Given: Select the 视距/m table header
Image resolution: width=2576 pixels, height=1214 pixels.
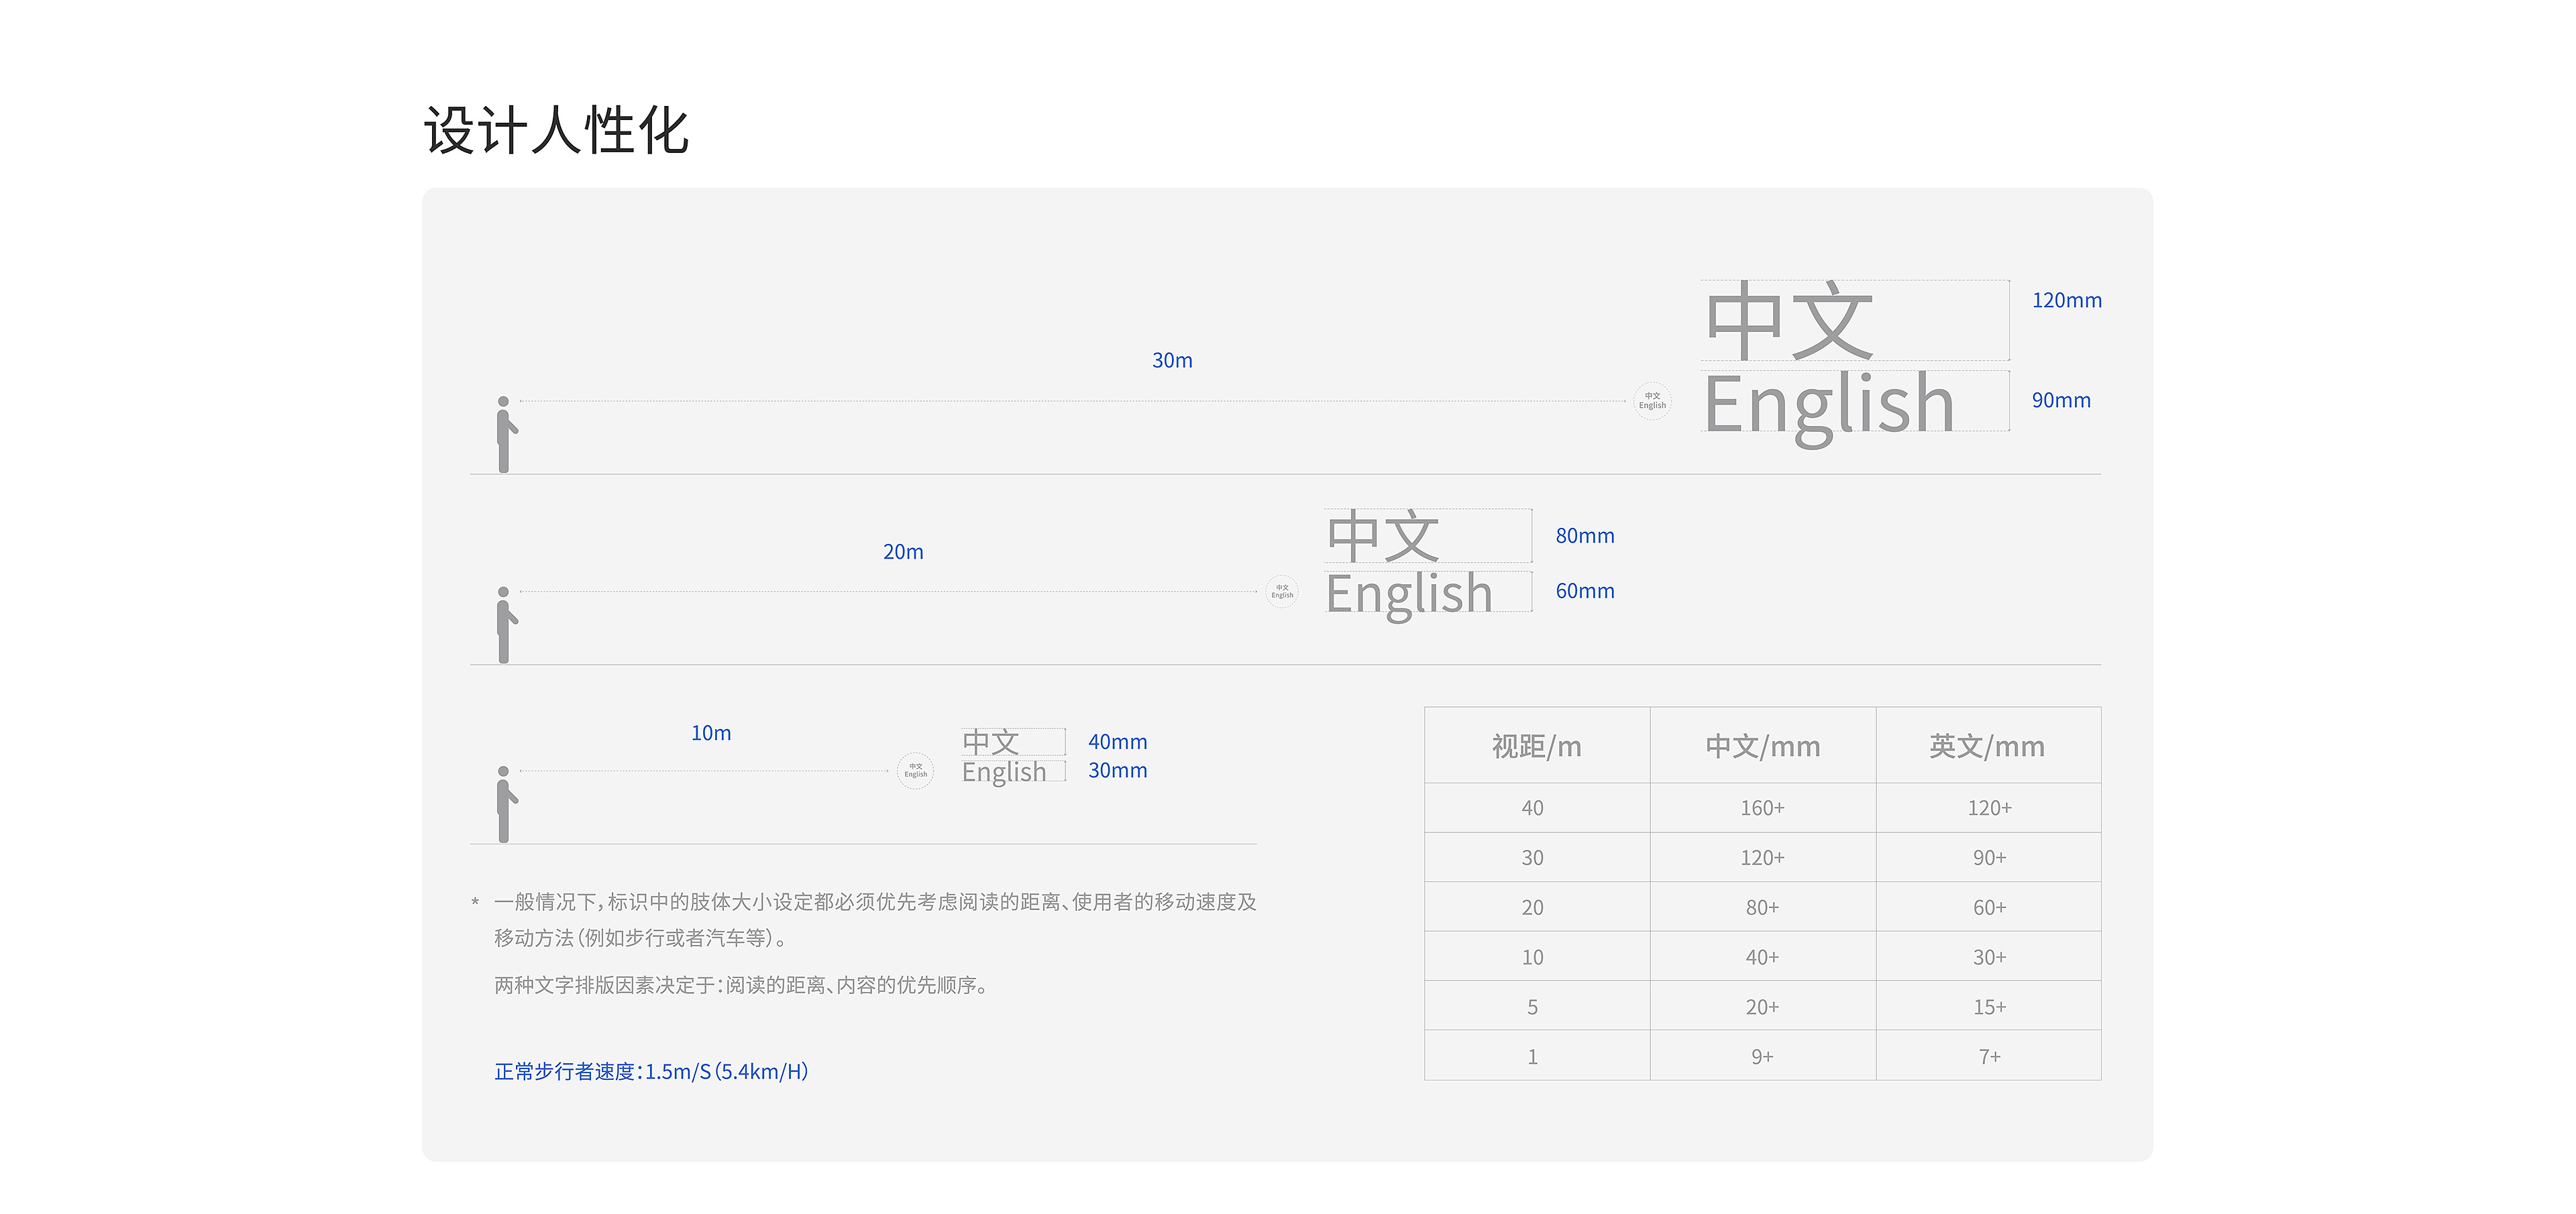Looking at the screenshot, I should point(1536,746).
